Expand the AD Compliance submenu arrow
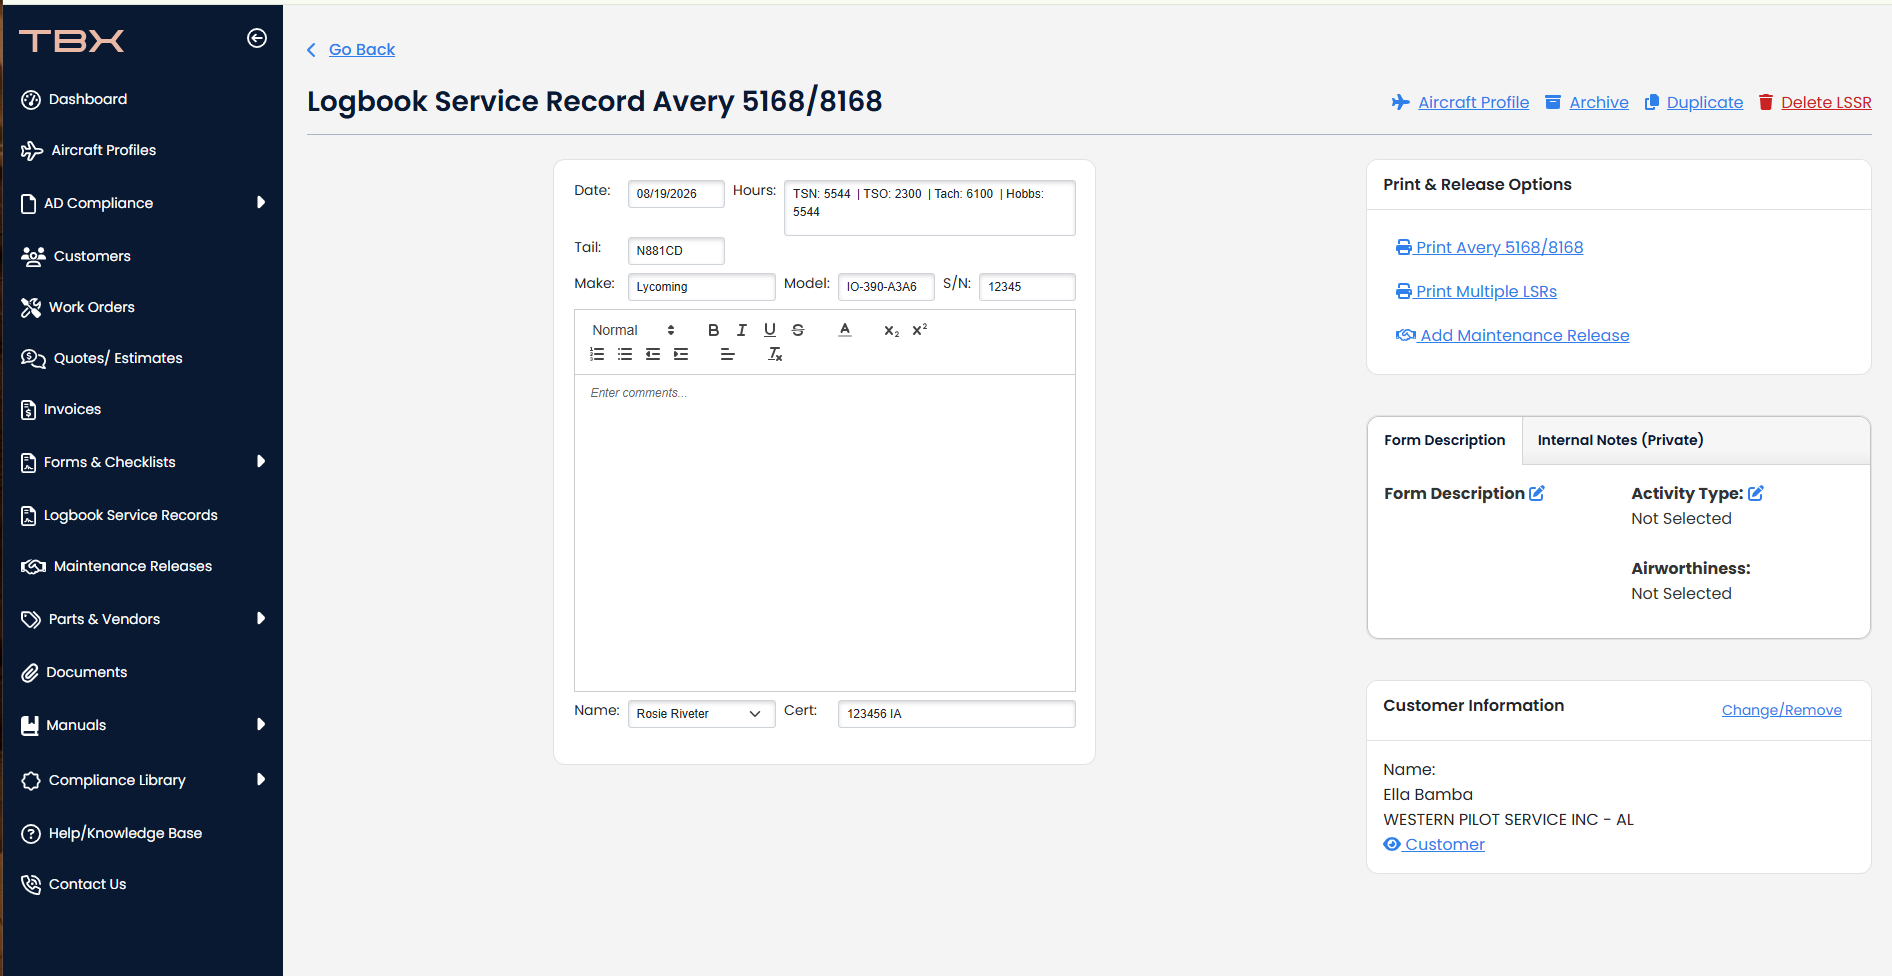 tap(261, 202)
